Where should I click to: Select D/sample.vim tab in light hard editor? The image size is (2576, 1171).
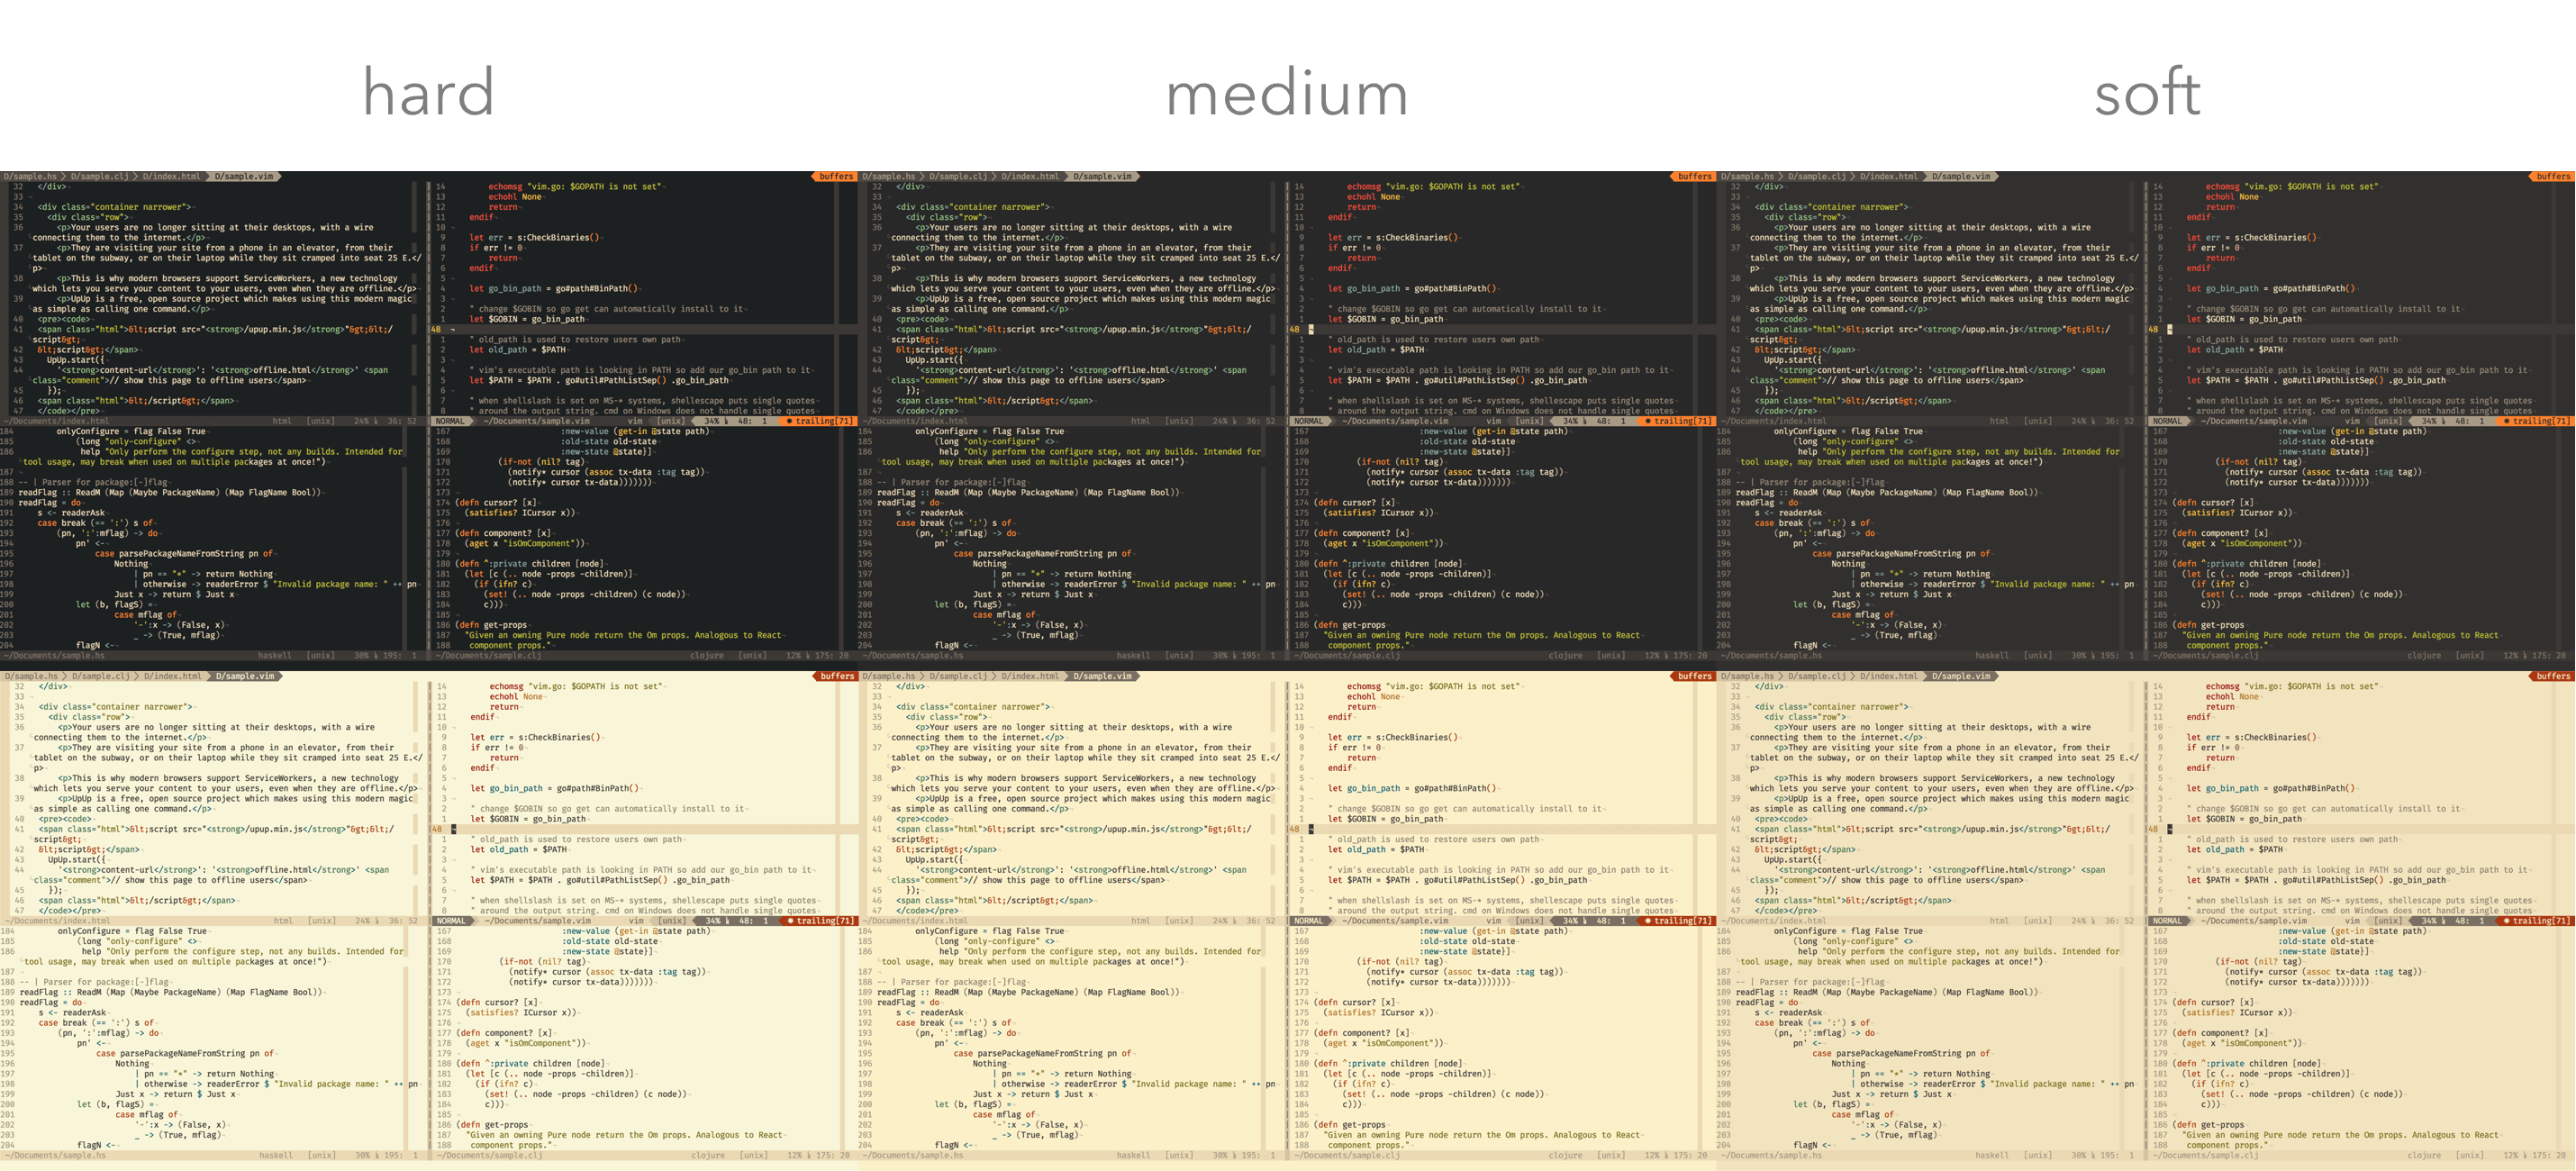[x=245, y=676]
